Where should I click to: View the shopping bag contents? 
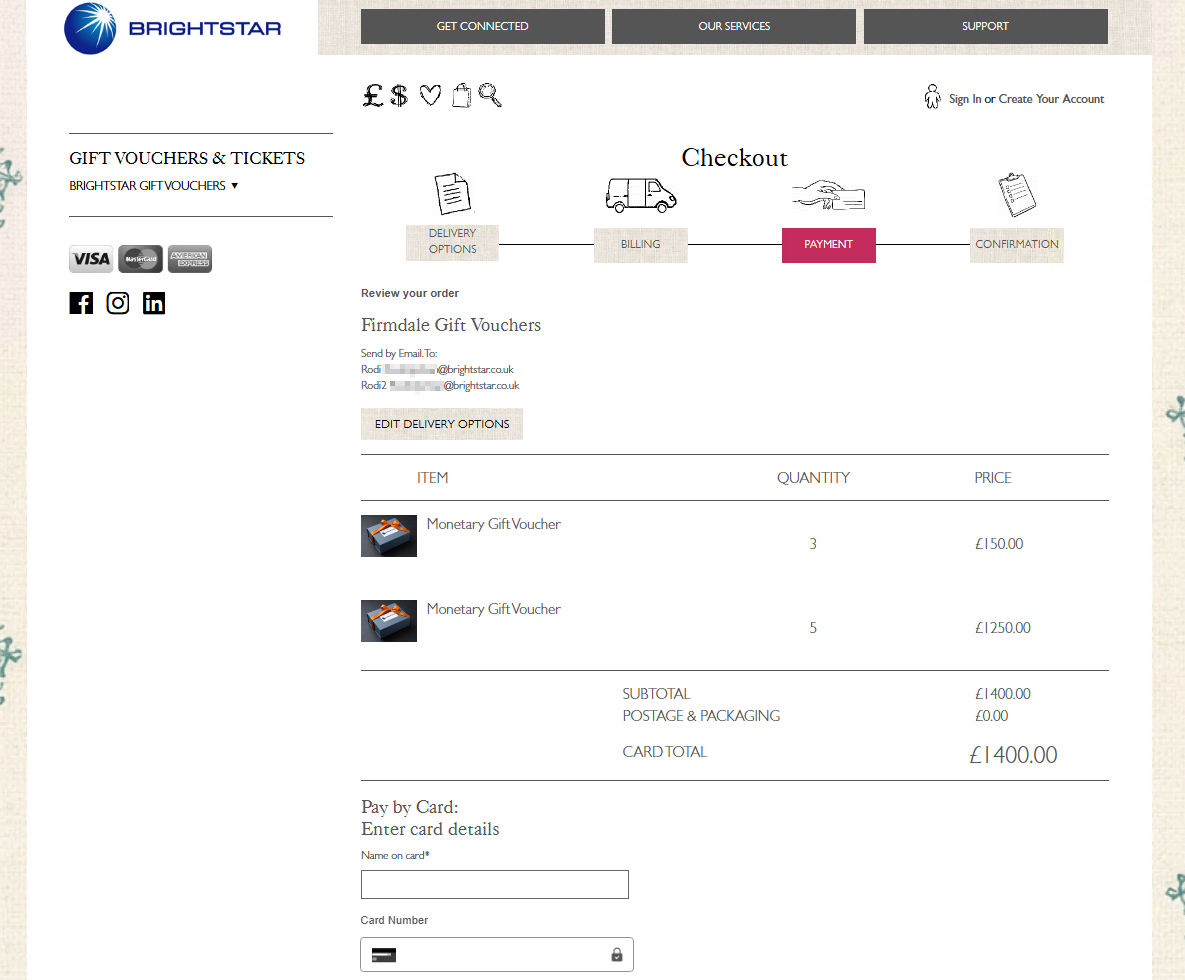coord(461,96)
